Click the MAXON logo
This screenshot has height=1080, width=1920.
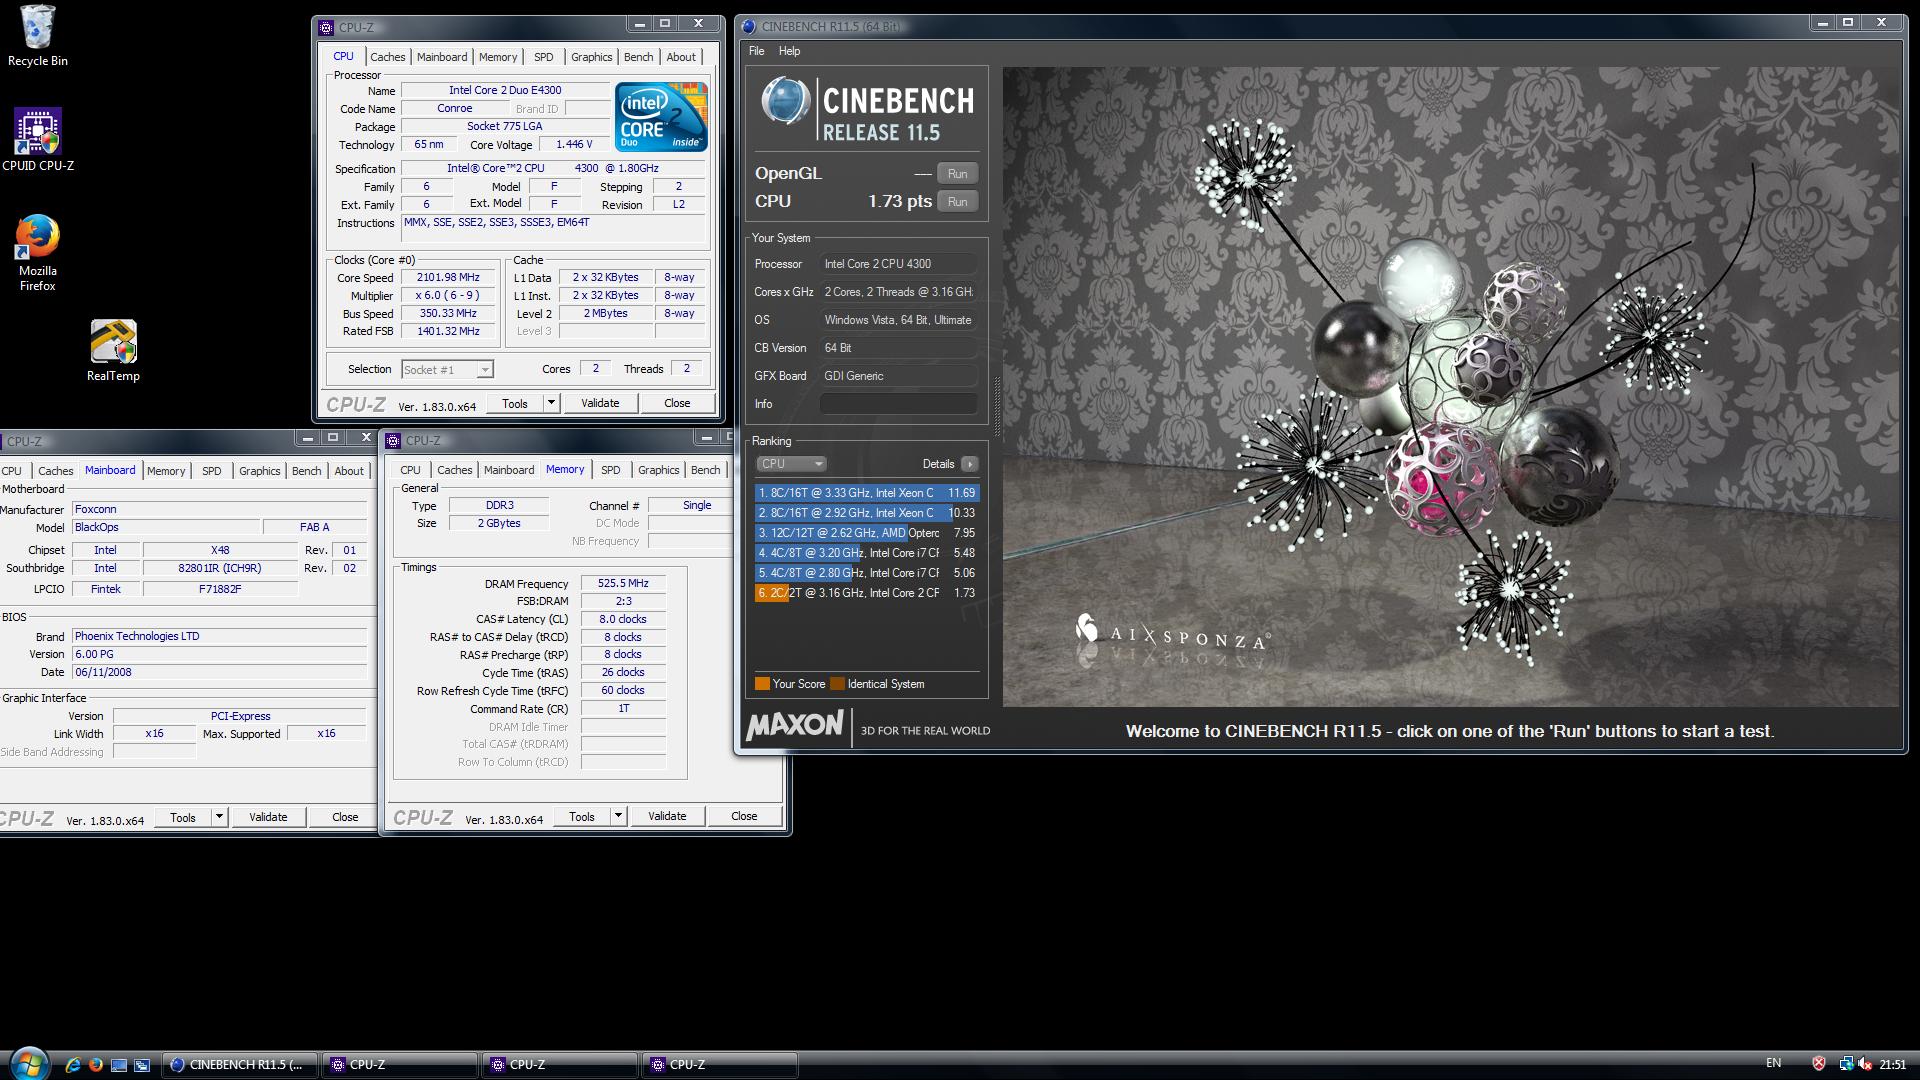pos(795,726)
